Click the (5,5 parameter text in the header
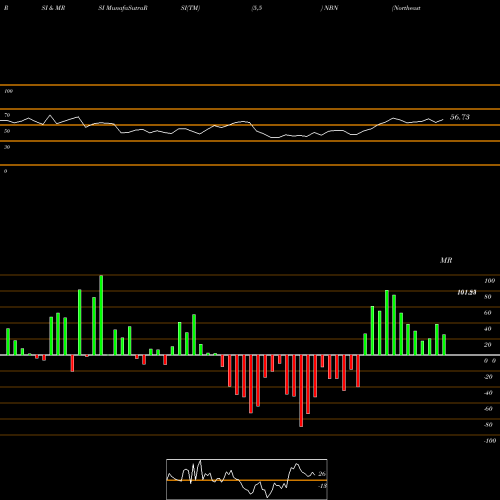The image size is (500, 500). click(257, 8)
